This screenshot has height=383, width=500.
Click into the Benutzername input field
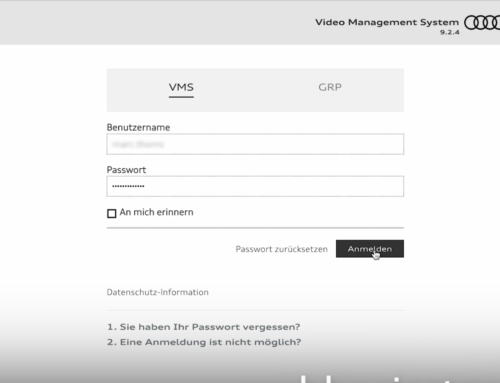(x=255, y=144)
